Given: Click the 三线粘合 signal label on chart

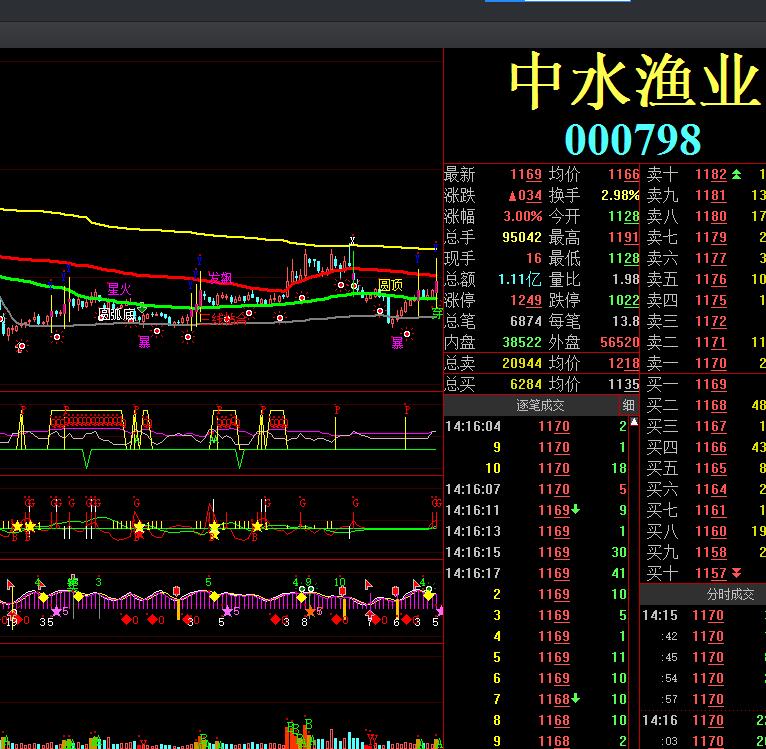Looking at the screenshot, I should (223, 319).
